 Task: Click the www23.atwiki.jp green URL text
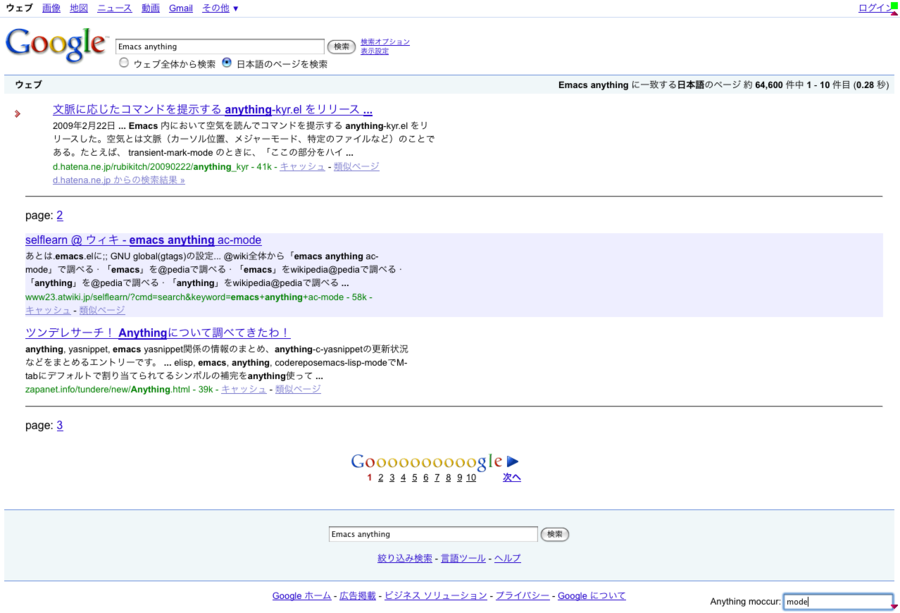(x=184, y=297)
